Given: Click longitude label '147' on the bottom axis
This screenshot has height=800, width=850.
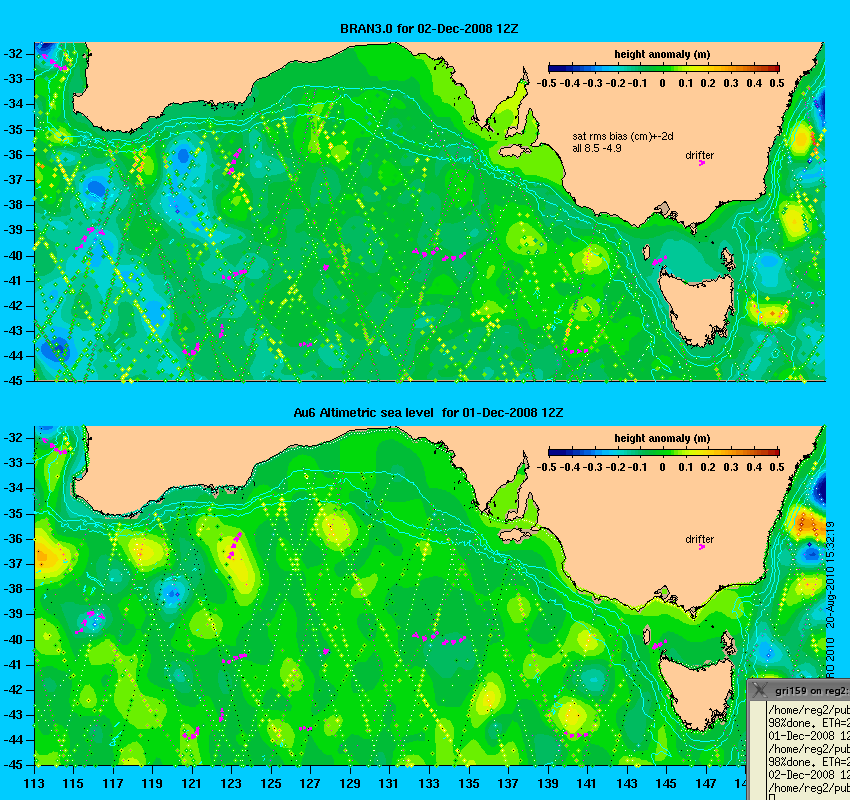Looking at the screenshot, I should (706, 784).
